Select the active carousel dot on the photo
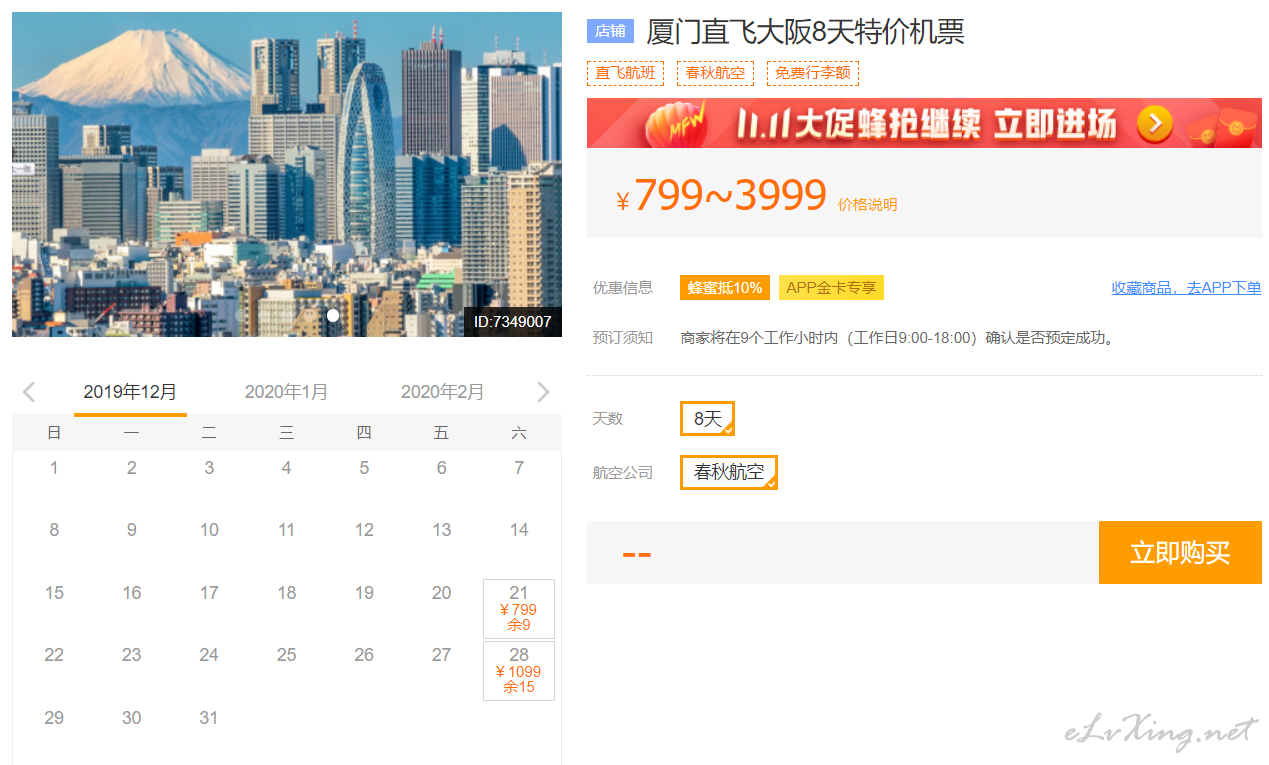The image size is (1269, 765). point(333,315)
